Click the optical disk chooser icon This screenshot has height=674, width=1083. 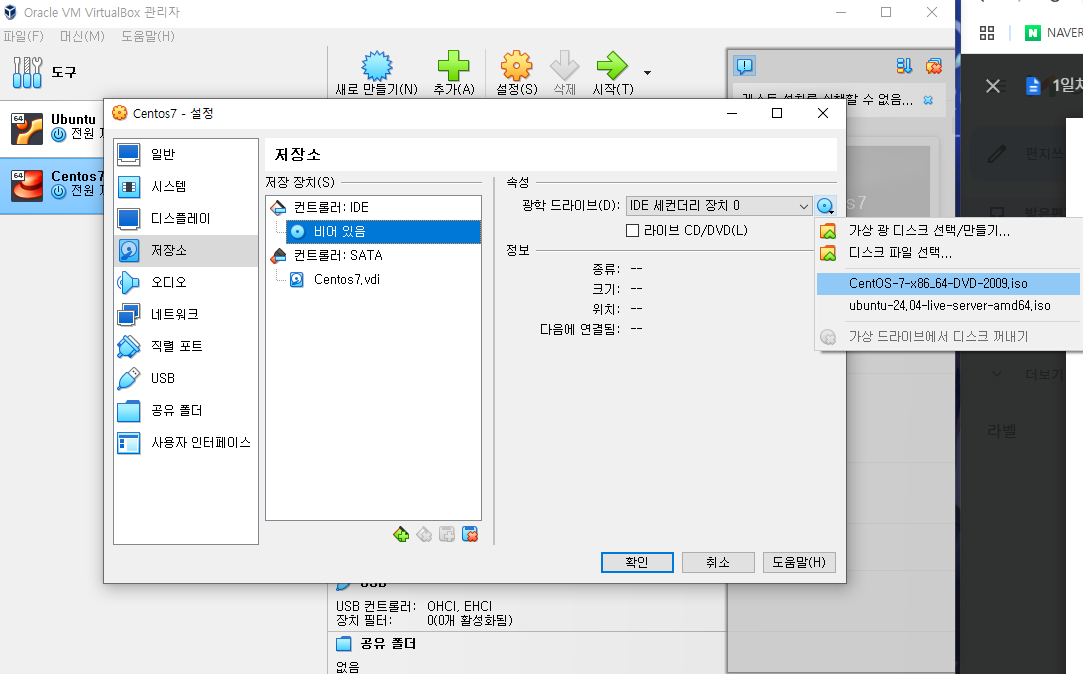825,206
